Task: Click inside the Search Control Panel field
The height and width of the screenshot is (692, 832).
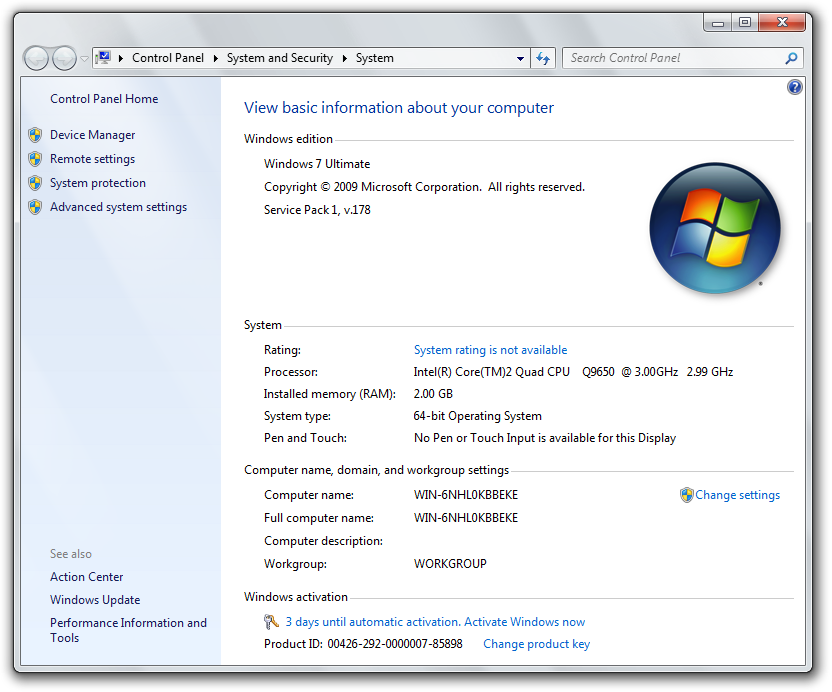Action: click(670, 58)
